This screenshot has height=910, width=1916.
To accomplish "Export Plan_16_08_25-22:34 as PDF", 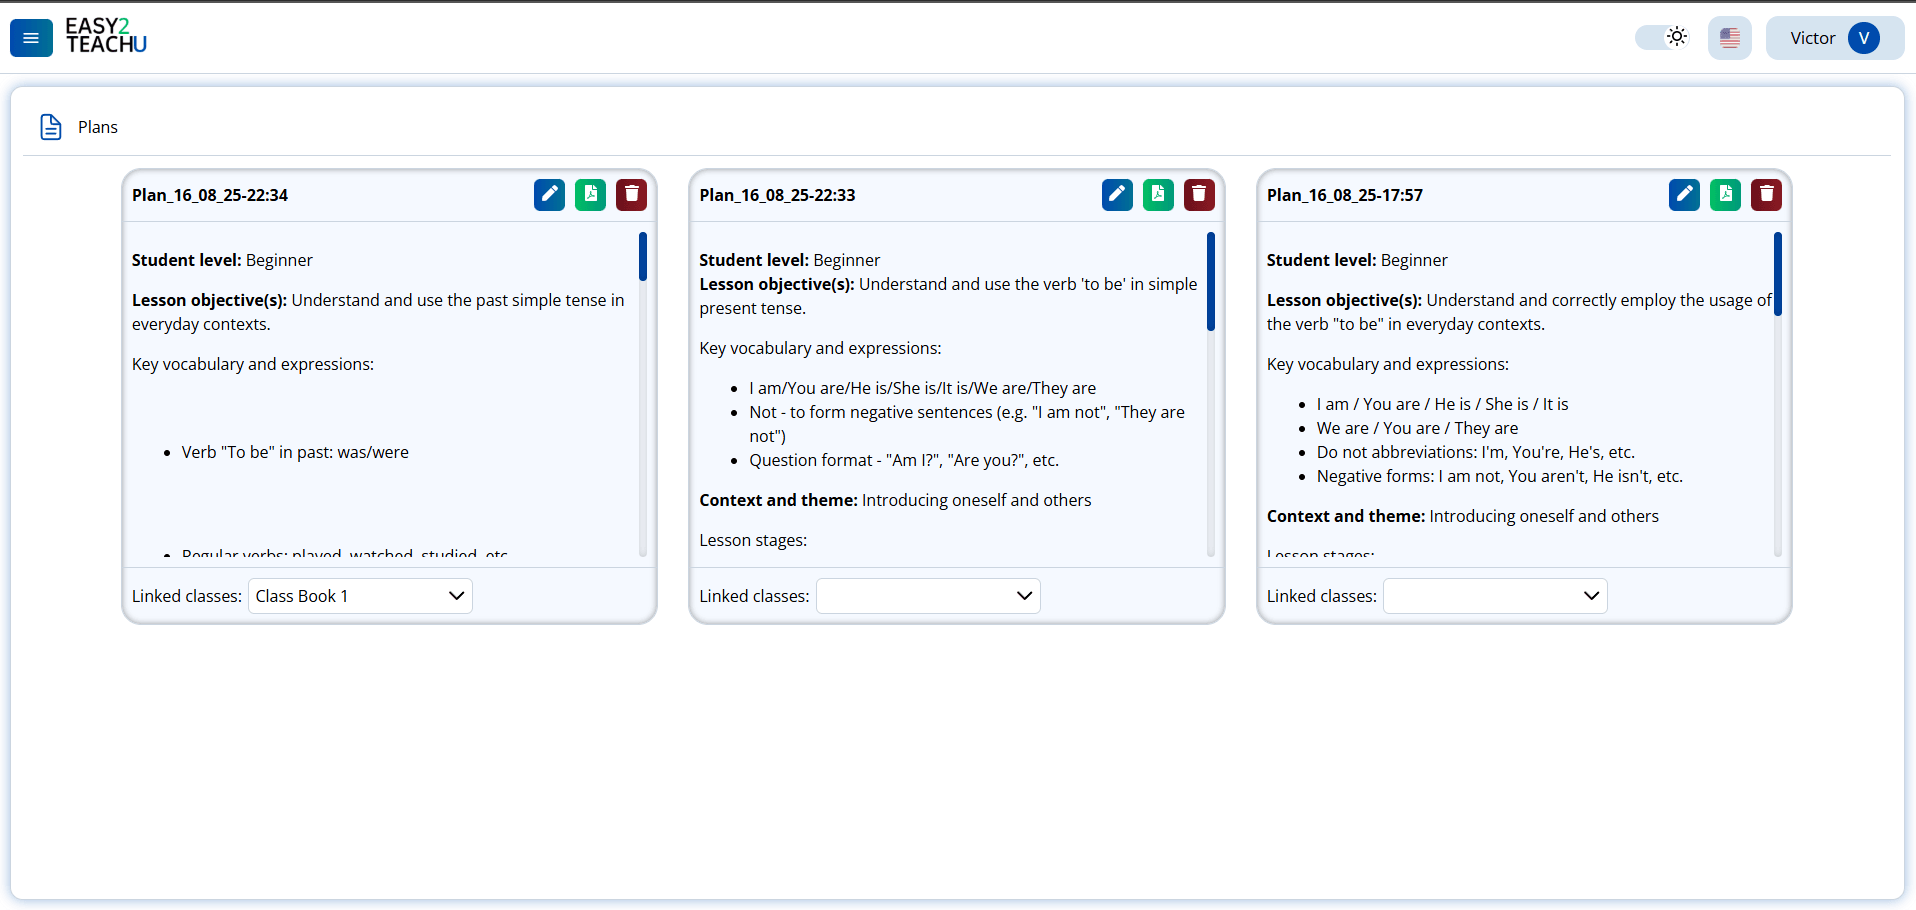I will 590,194.
